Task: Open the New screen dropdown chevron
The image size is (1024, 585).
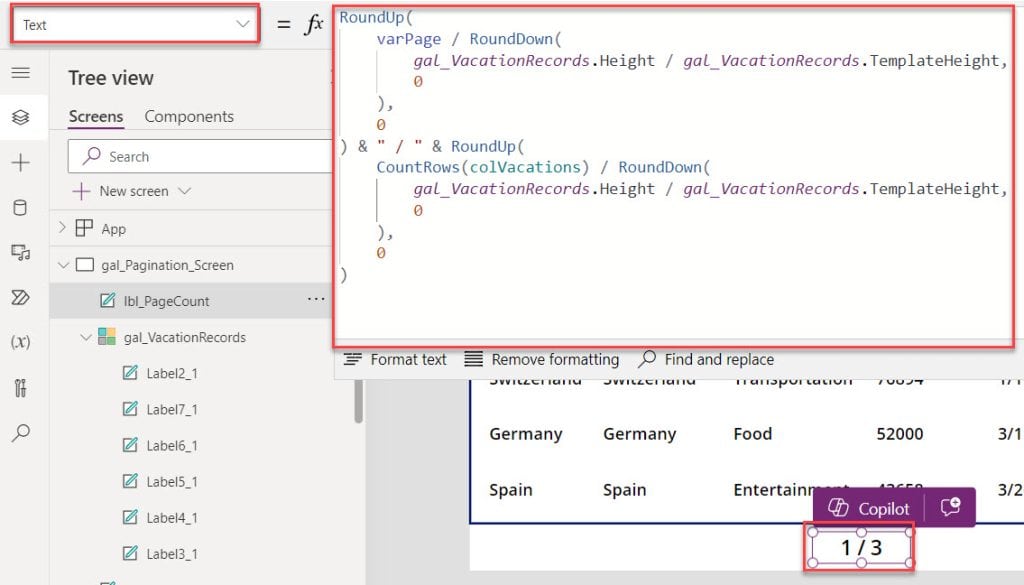Action: [184, 191]
